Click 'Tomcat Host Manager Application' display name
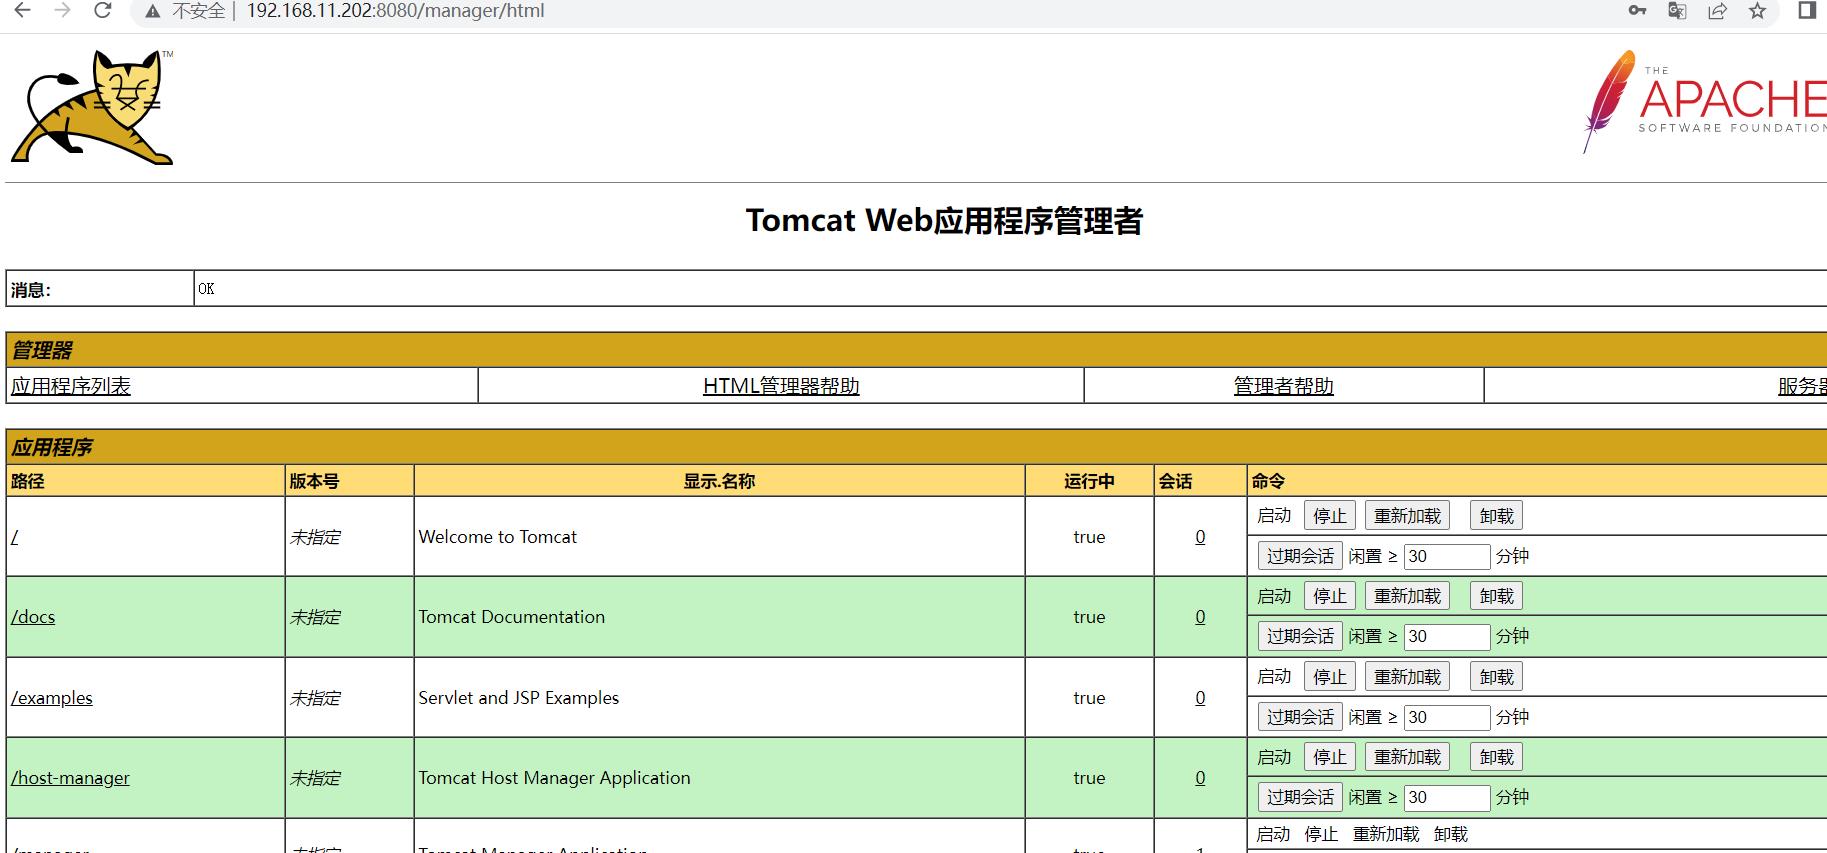 (x=555, y=778)
